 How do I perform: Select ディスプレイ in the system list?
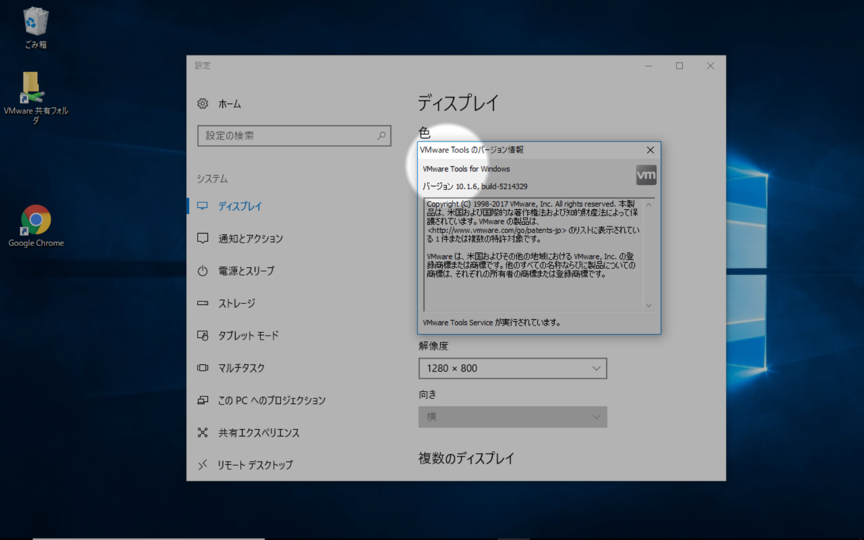(x=240, y=206)
